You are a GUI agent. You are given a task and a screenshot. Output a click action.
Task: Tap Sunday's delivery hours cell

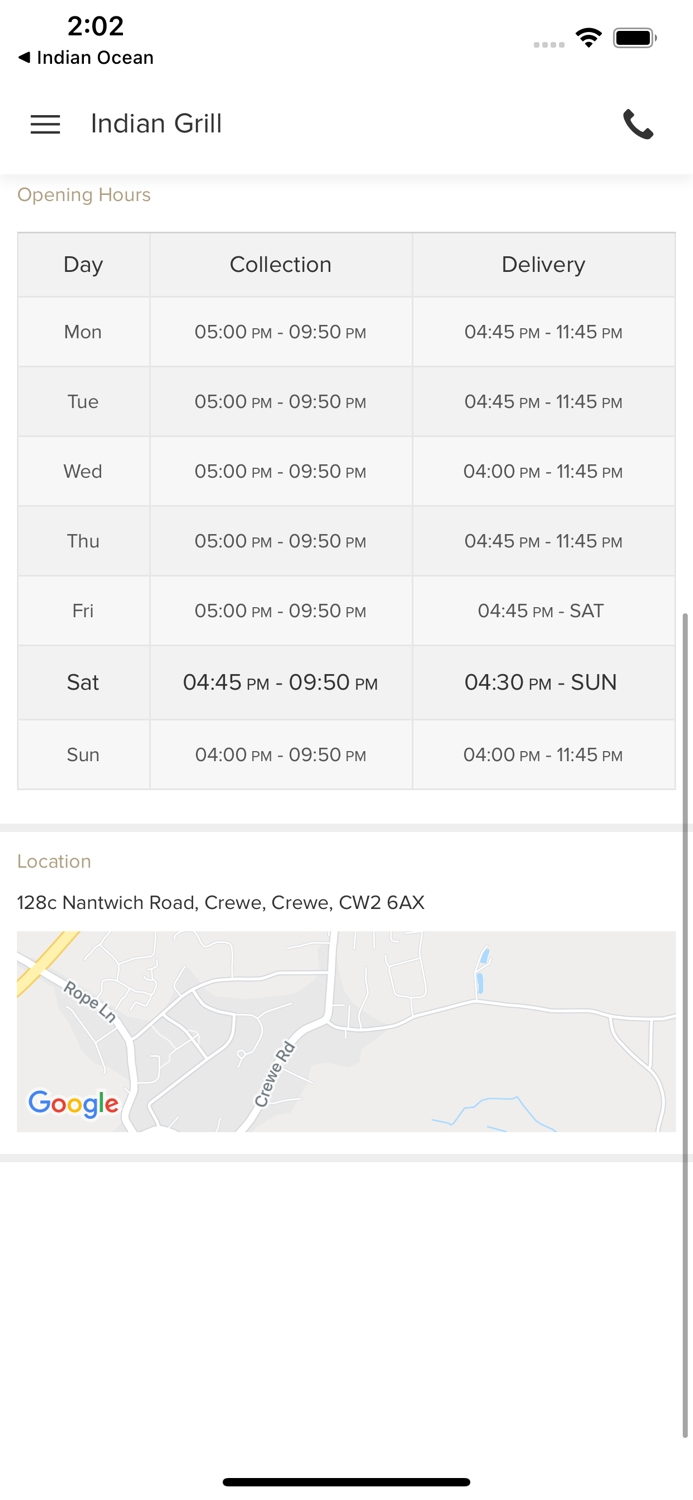click(x=543, y=755)
